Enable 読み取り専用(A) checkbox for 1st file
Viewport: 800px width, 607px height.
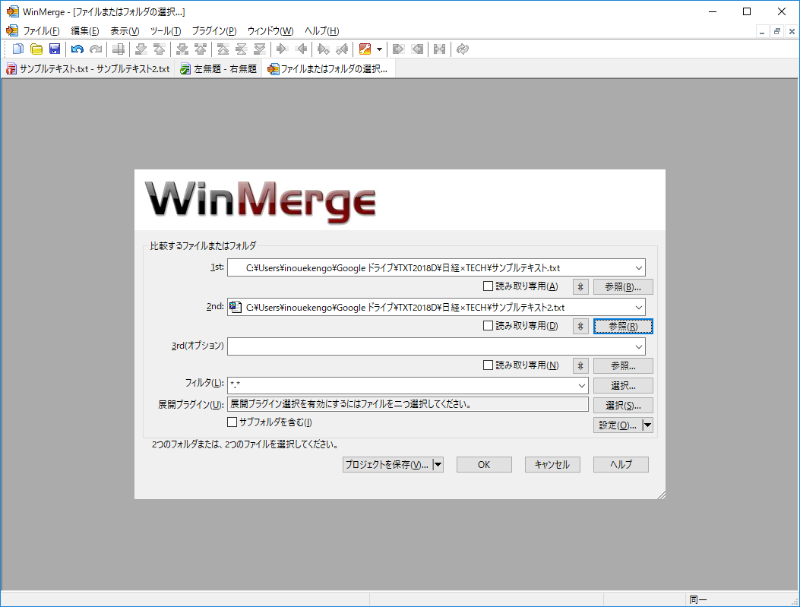(488, 287)
